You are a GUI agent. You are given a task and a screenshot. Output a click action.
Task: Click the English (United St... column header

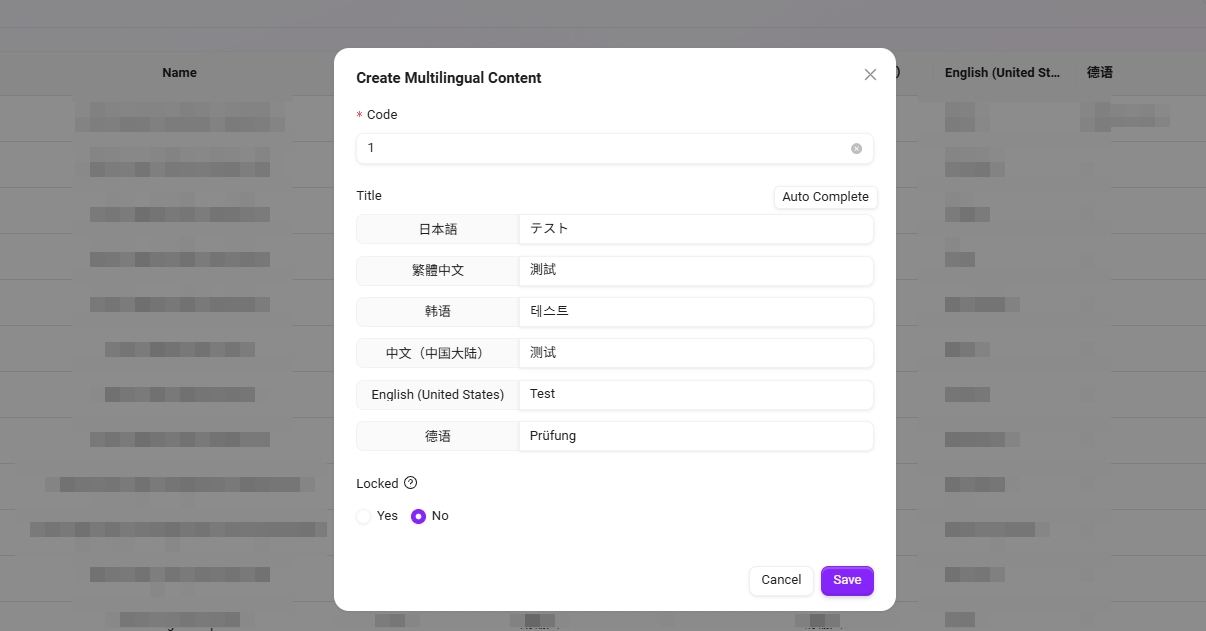pos(1003,73)
